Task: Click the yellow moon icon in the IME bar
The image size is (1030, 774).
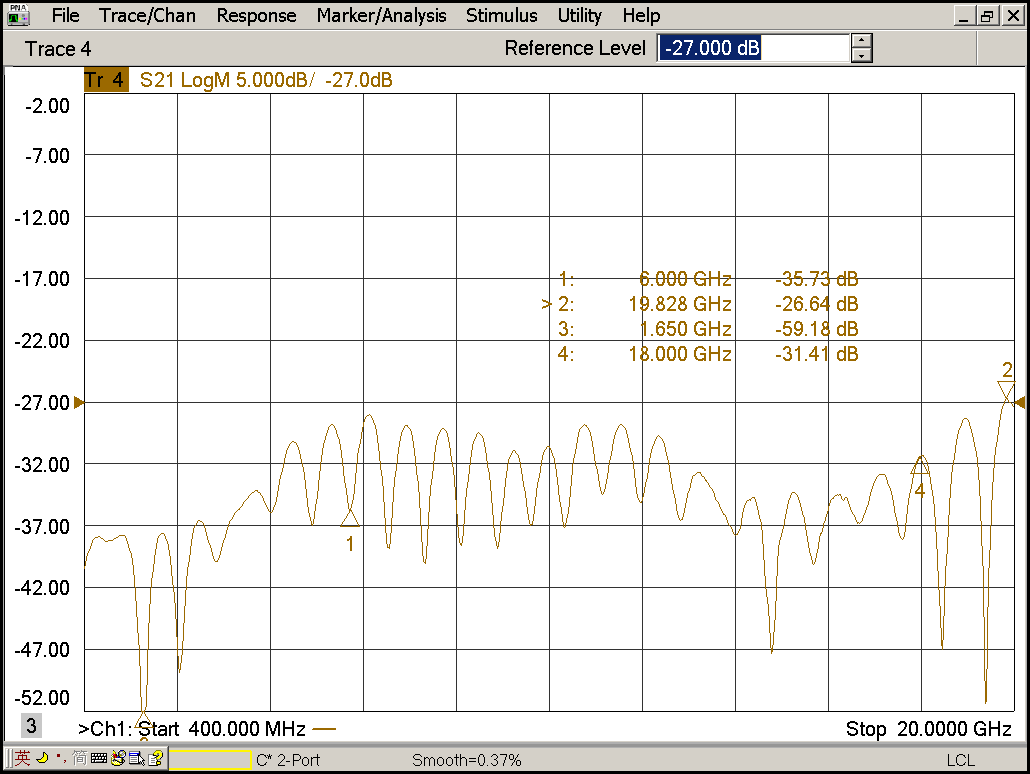Action: [x=43, y=758]
